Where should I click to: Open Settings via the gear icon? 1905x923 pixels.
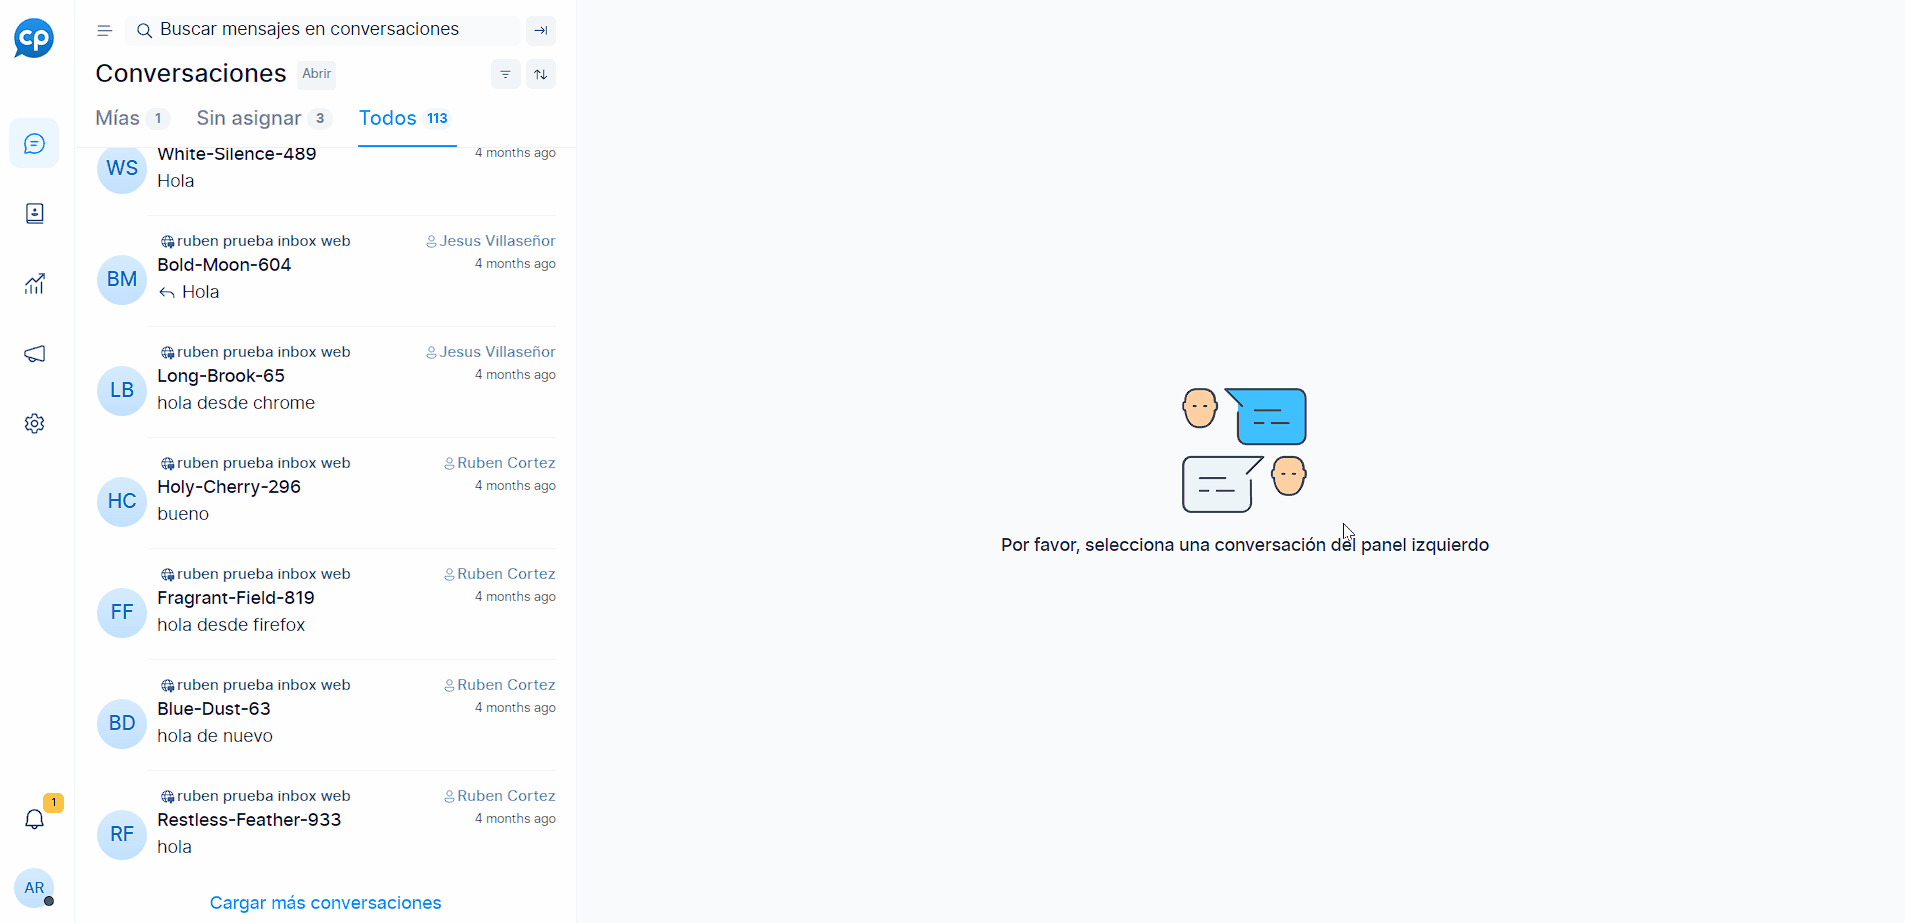(x=35, y=423)
